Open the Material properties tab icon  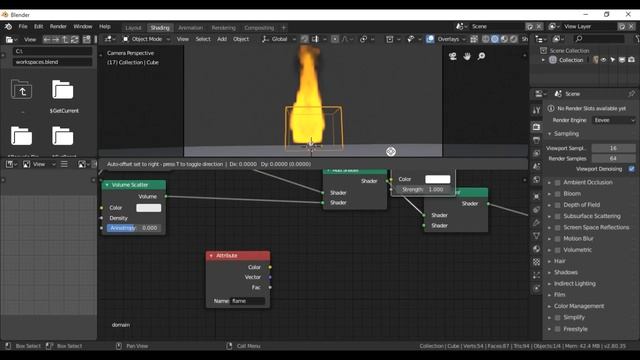click(536, 249)
